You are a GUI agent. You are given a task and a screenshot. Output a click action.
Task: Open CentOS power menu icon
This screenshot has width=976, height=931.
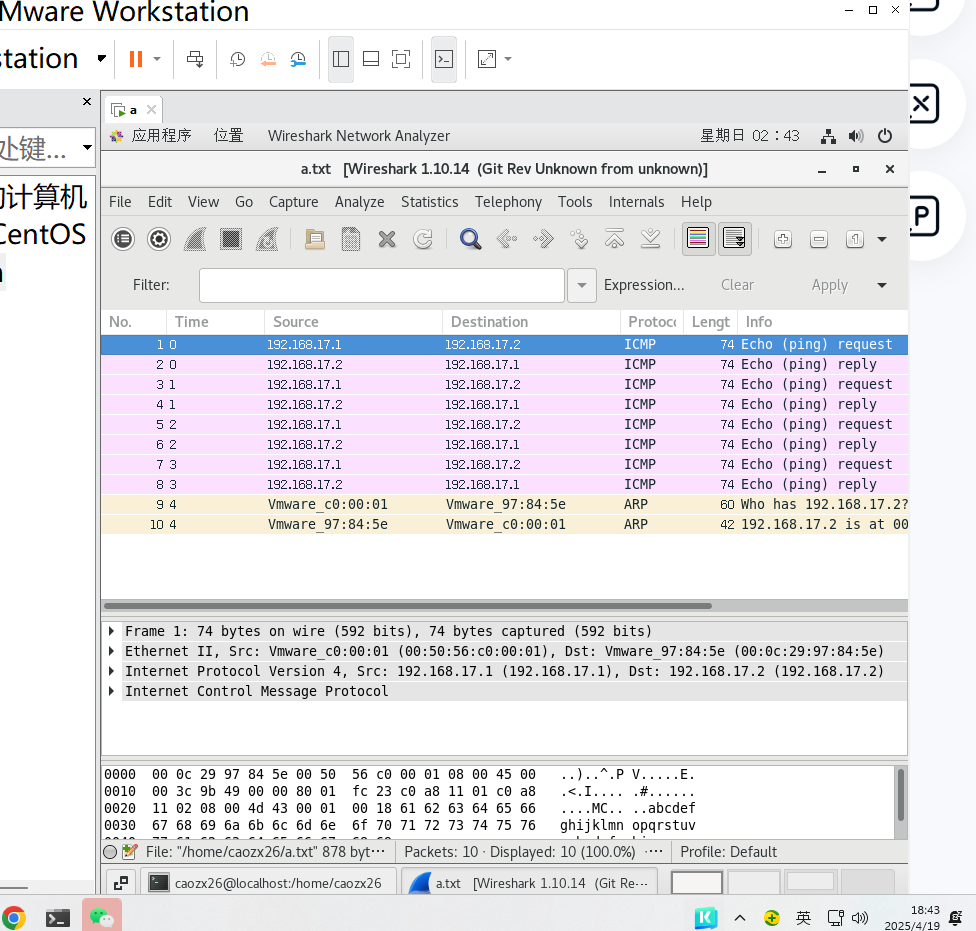click(884, 136)
